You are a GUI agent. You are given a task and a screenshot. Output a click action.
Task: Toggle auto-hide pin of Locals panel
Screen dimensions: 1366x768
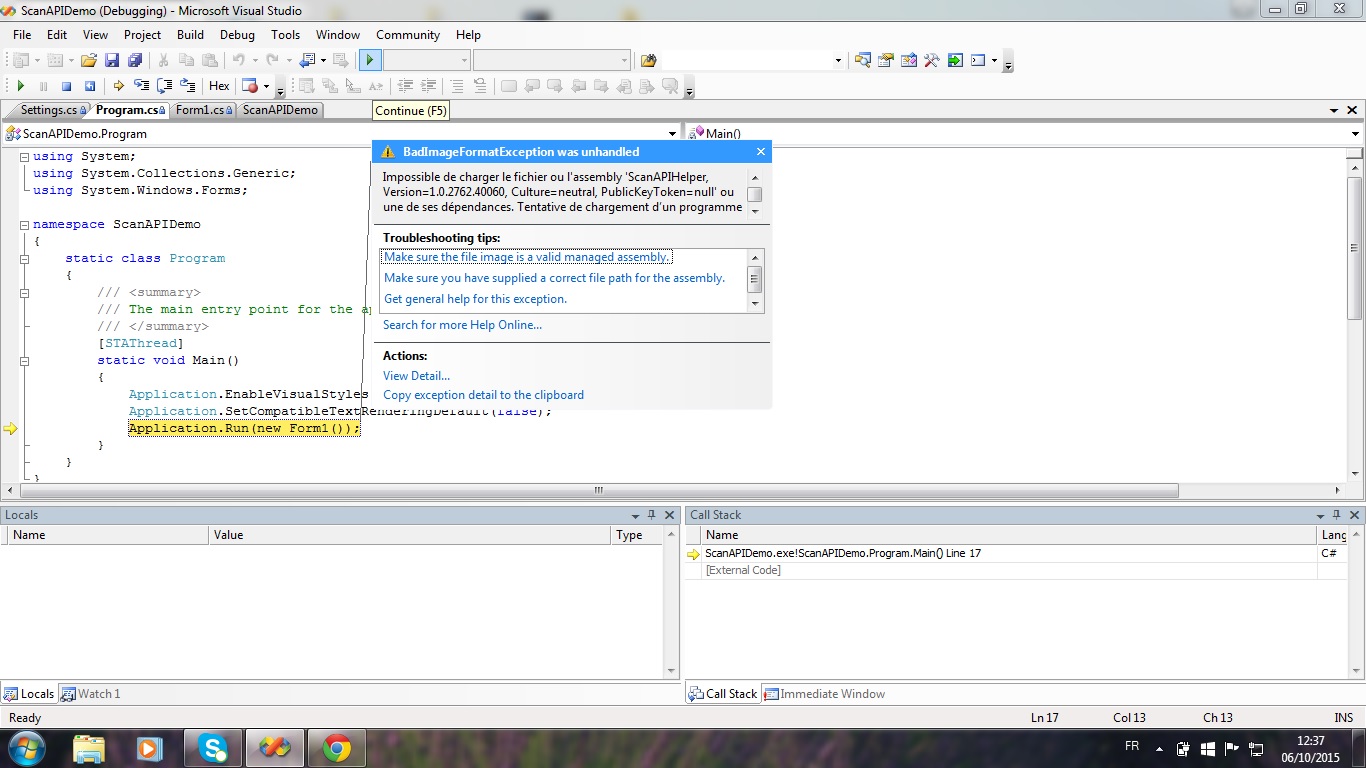[x=652, y=515]
